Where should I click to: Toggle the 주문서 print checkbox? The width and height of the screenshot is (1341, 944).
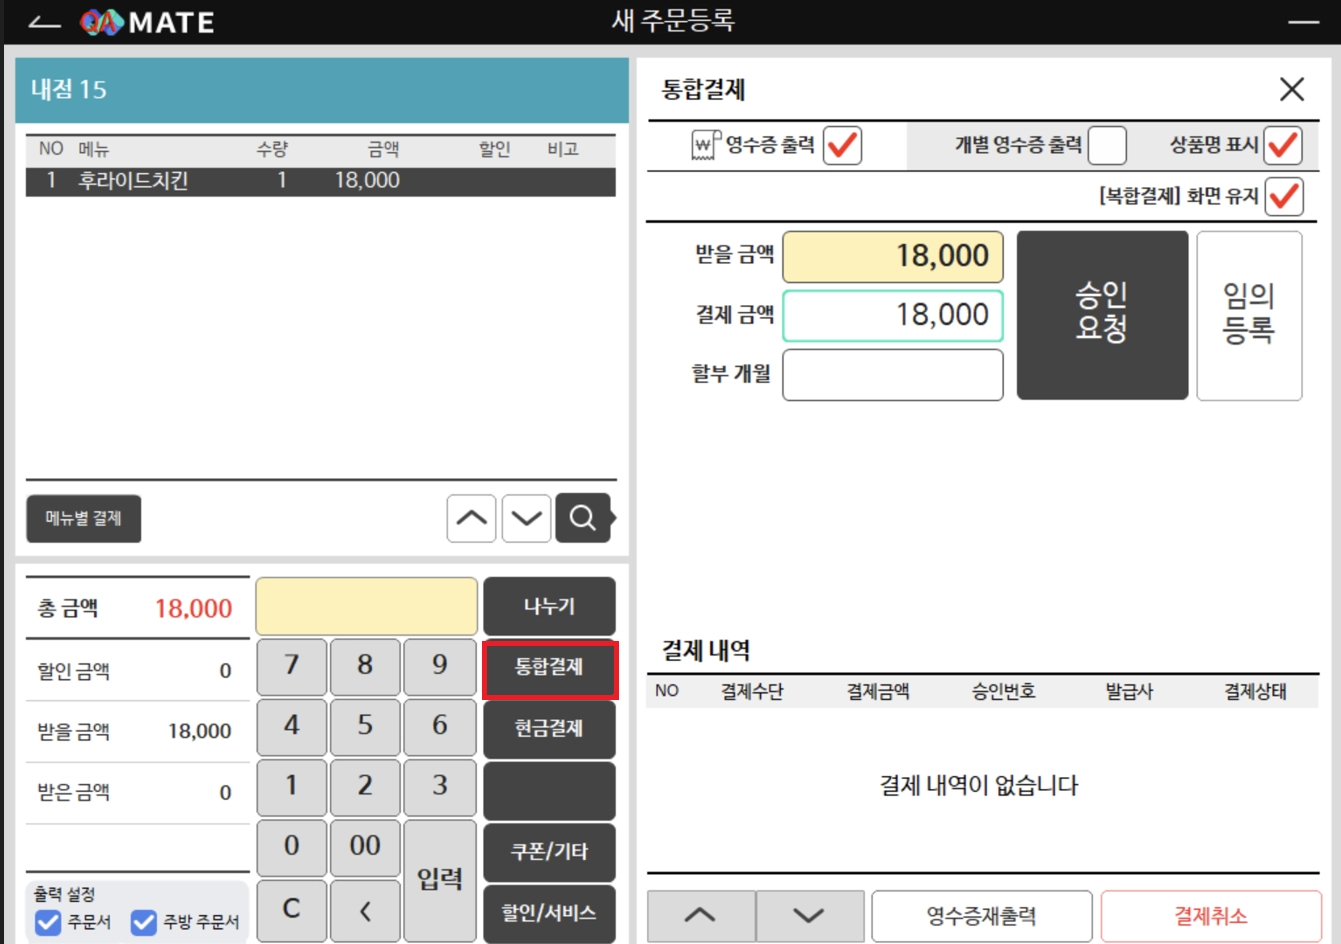(48, 922)
